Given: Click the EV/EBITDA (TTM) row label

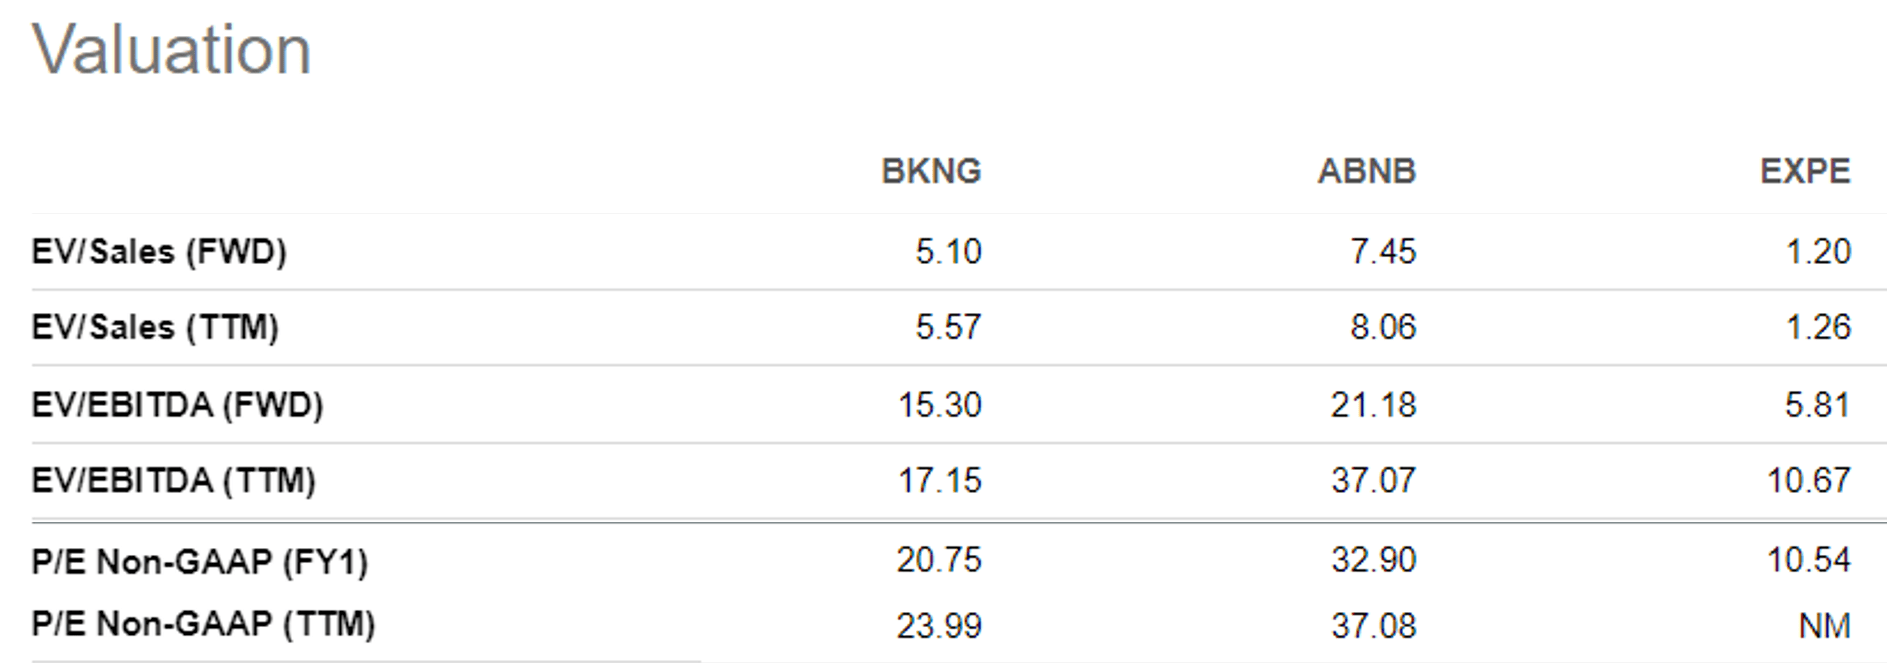Looking at the screenshot, I should point(173,481).
